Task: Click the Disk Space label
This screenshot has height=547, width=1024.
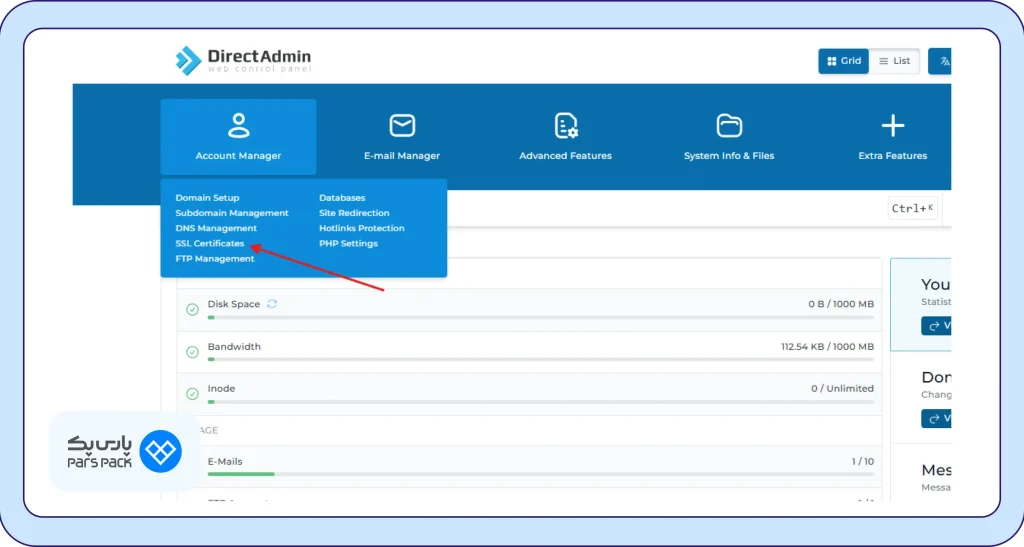Action: (x=234, y=304)
